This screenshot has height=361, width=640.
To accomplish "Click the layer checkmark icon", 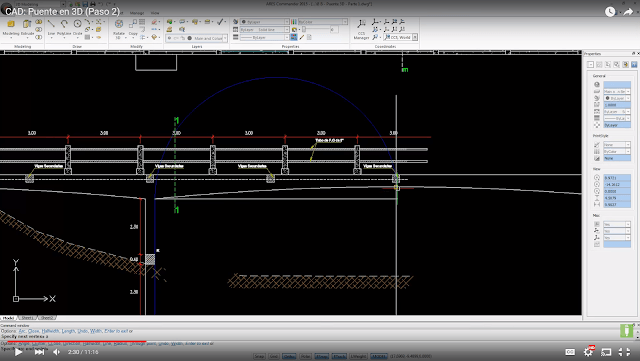I will (220, 22).
